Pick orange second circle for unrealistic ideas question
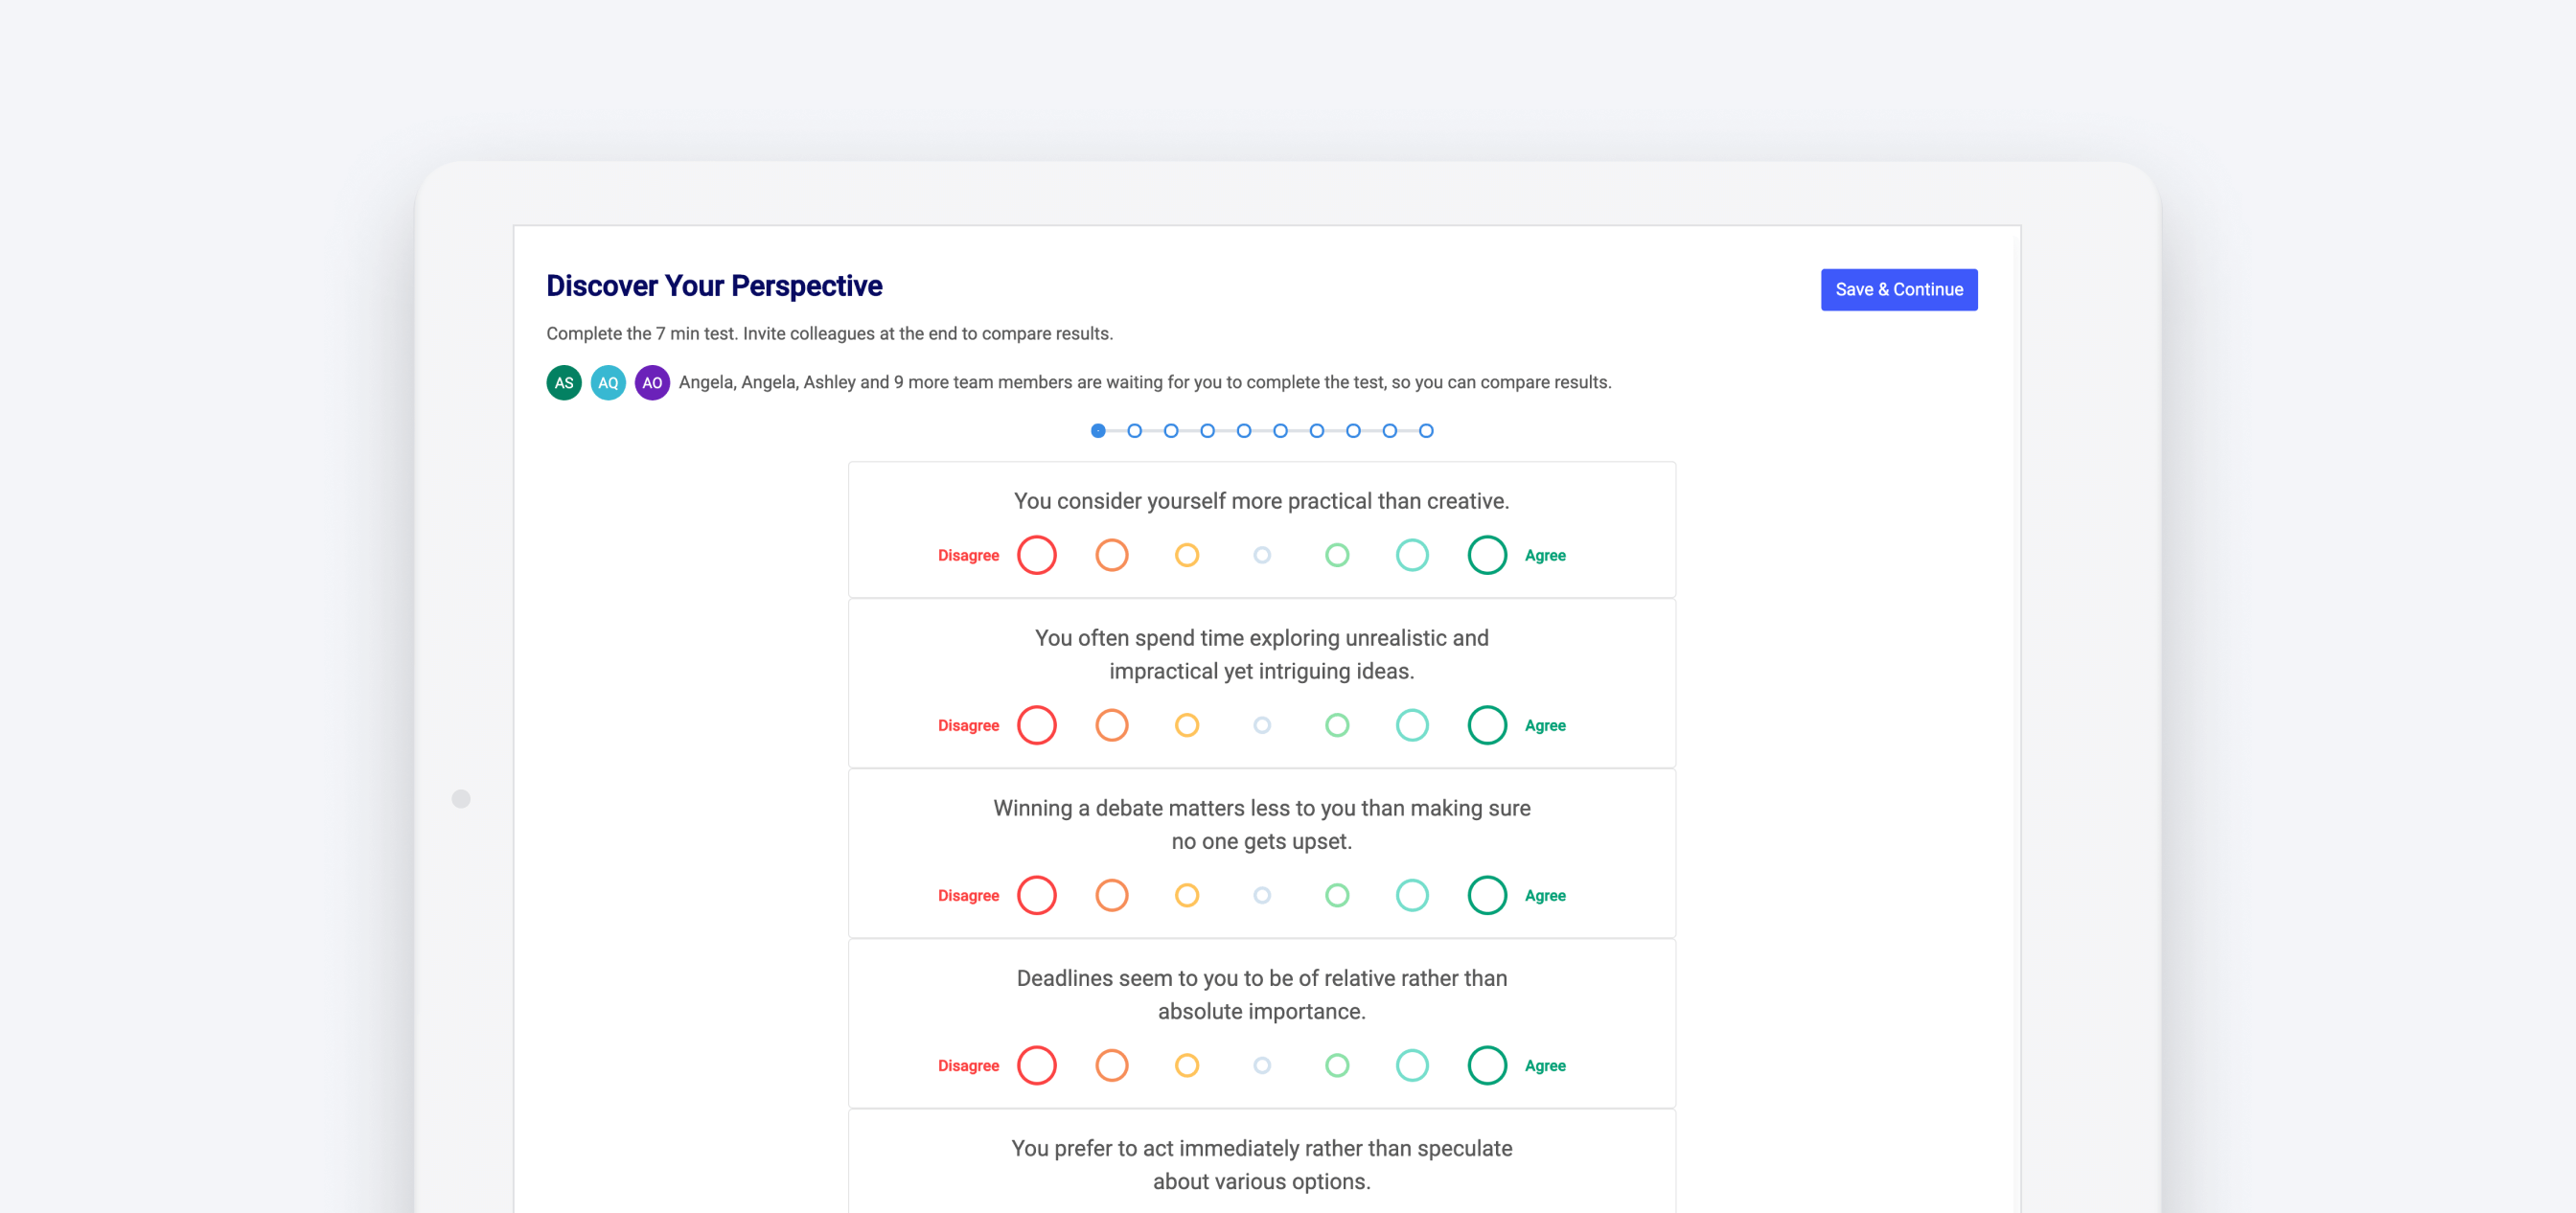Viewport: 2576px width, 1213px height. pyautogui.click(x=1112, y=725)
